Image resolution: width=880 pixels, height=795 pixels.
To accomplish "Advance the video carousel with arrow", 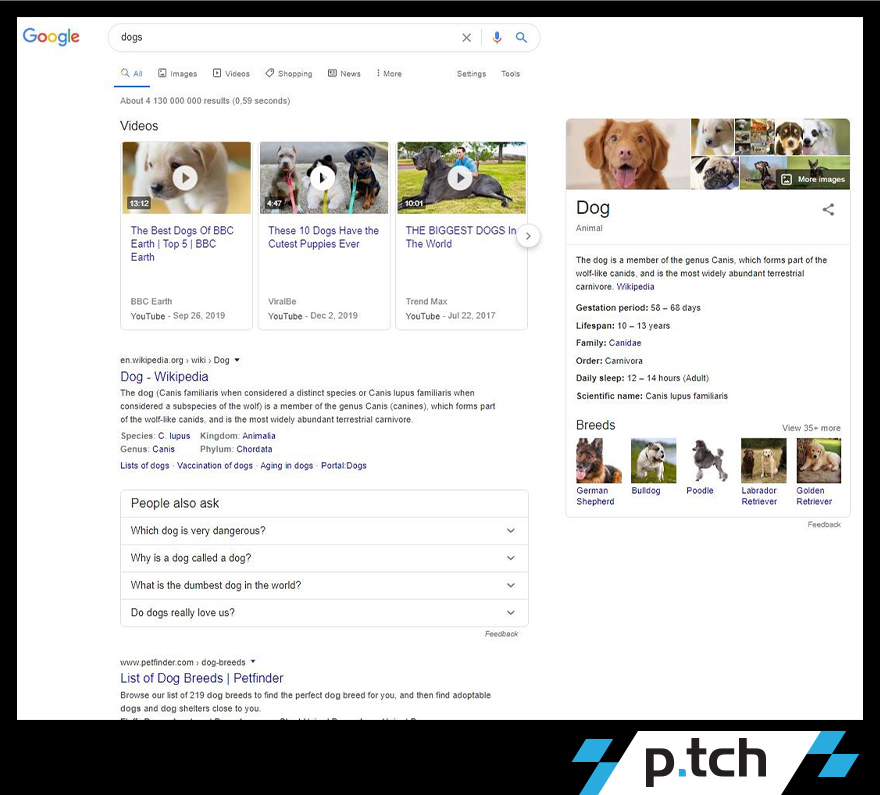I will coord(528,236).
